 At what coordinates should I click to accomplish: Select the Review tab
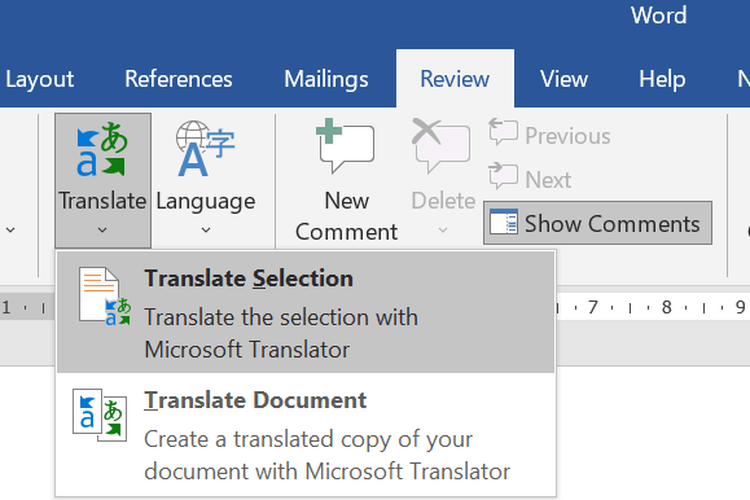(x=455, y=79)
